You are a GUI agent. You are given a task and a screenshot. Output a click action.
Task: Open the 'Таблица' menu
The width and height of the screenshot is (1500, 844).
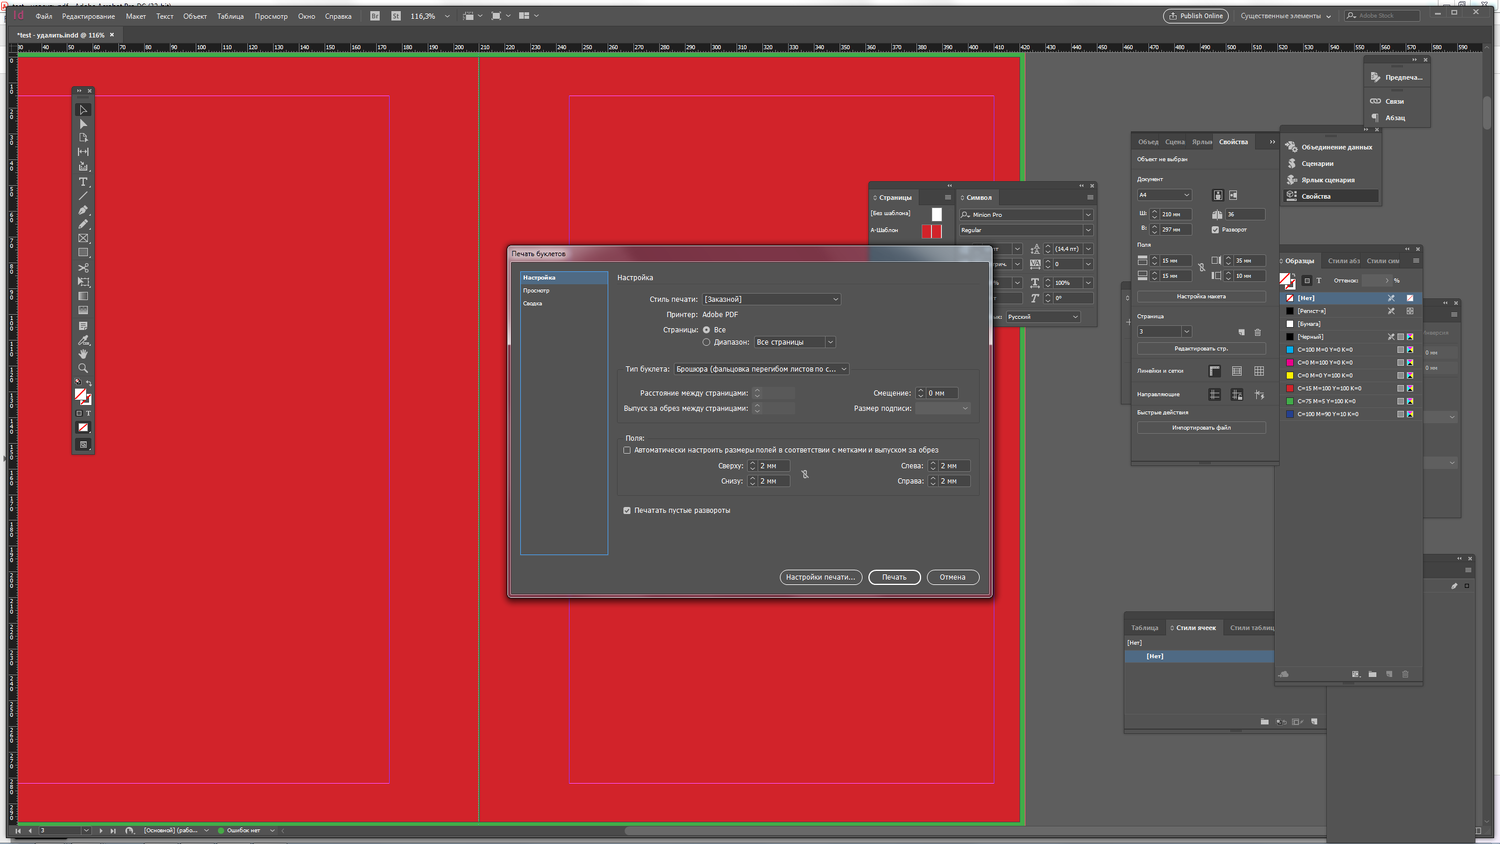(230, 16)
